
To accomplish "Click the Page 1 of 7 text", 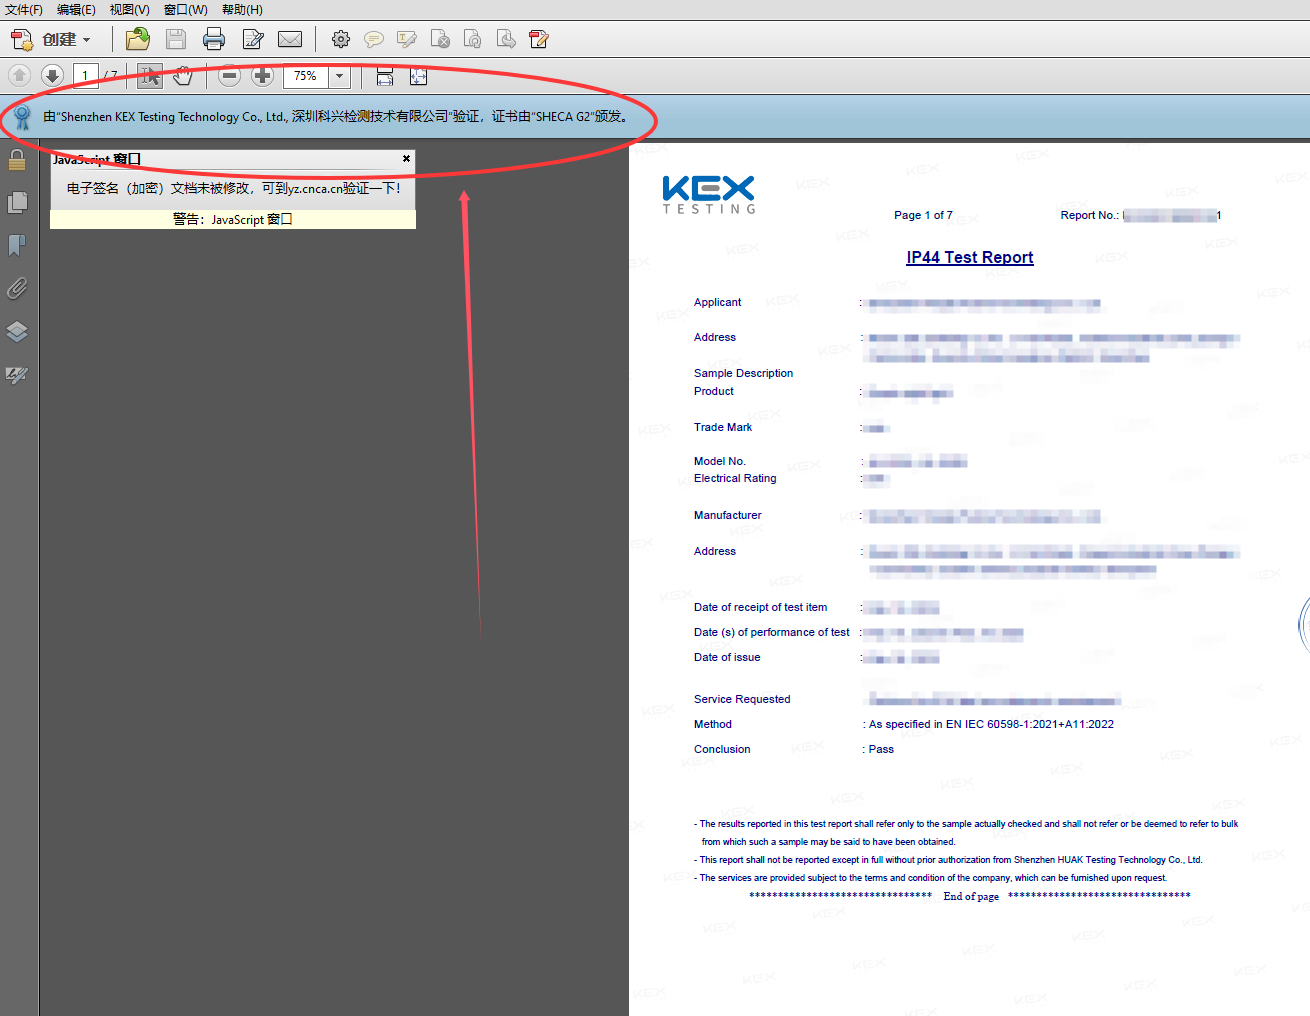I will coord(923,215).
